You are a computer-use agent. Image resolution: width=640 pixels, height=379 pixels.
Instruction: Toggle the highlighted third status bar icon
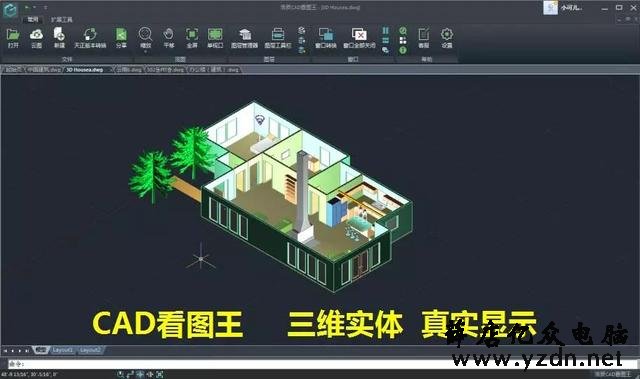pos(140,374)
